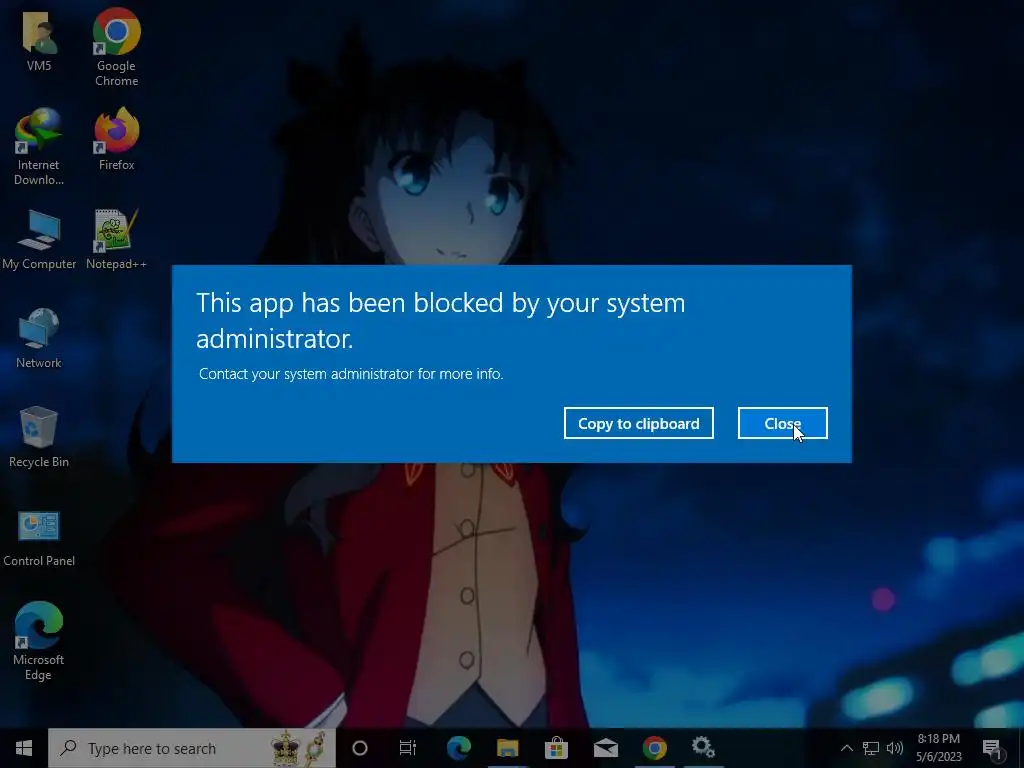Screen dimensions: 1024x768
Task: Close the blocked app dialog
Action: point(782,423)
